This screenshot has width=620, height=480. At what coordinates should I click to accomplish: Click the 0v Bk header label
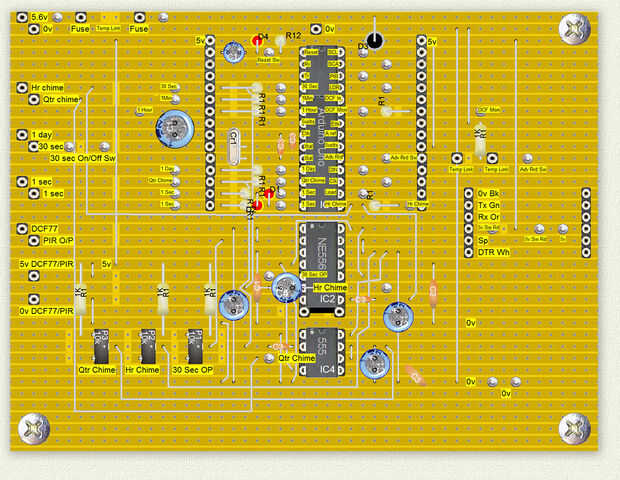[488, 193]
